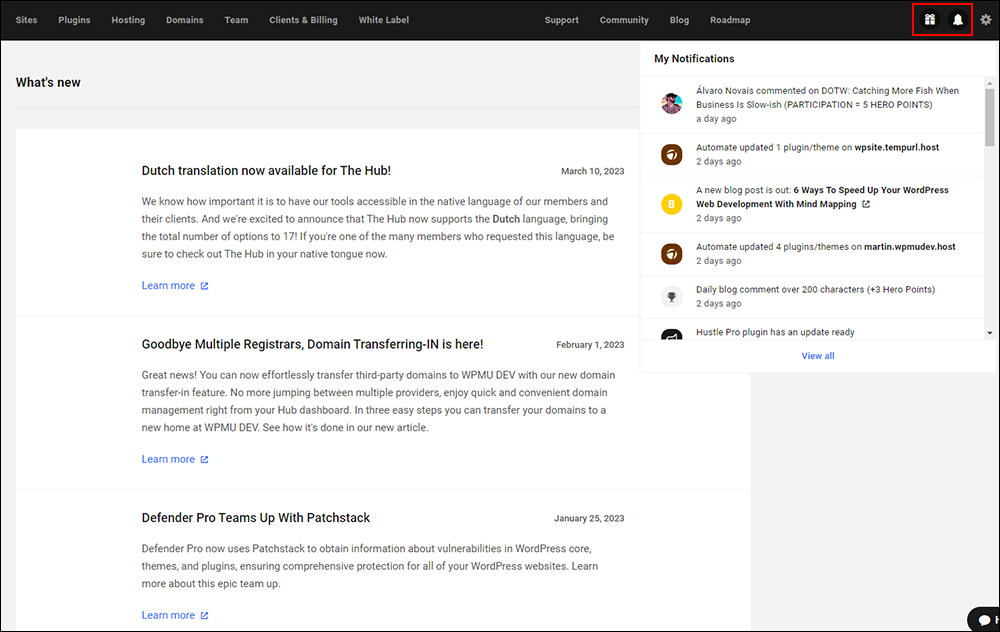This screenshot has height=632, width=1000.
Task: Open the Hosting menu item
Action: 128,20
